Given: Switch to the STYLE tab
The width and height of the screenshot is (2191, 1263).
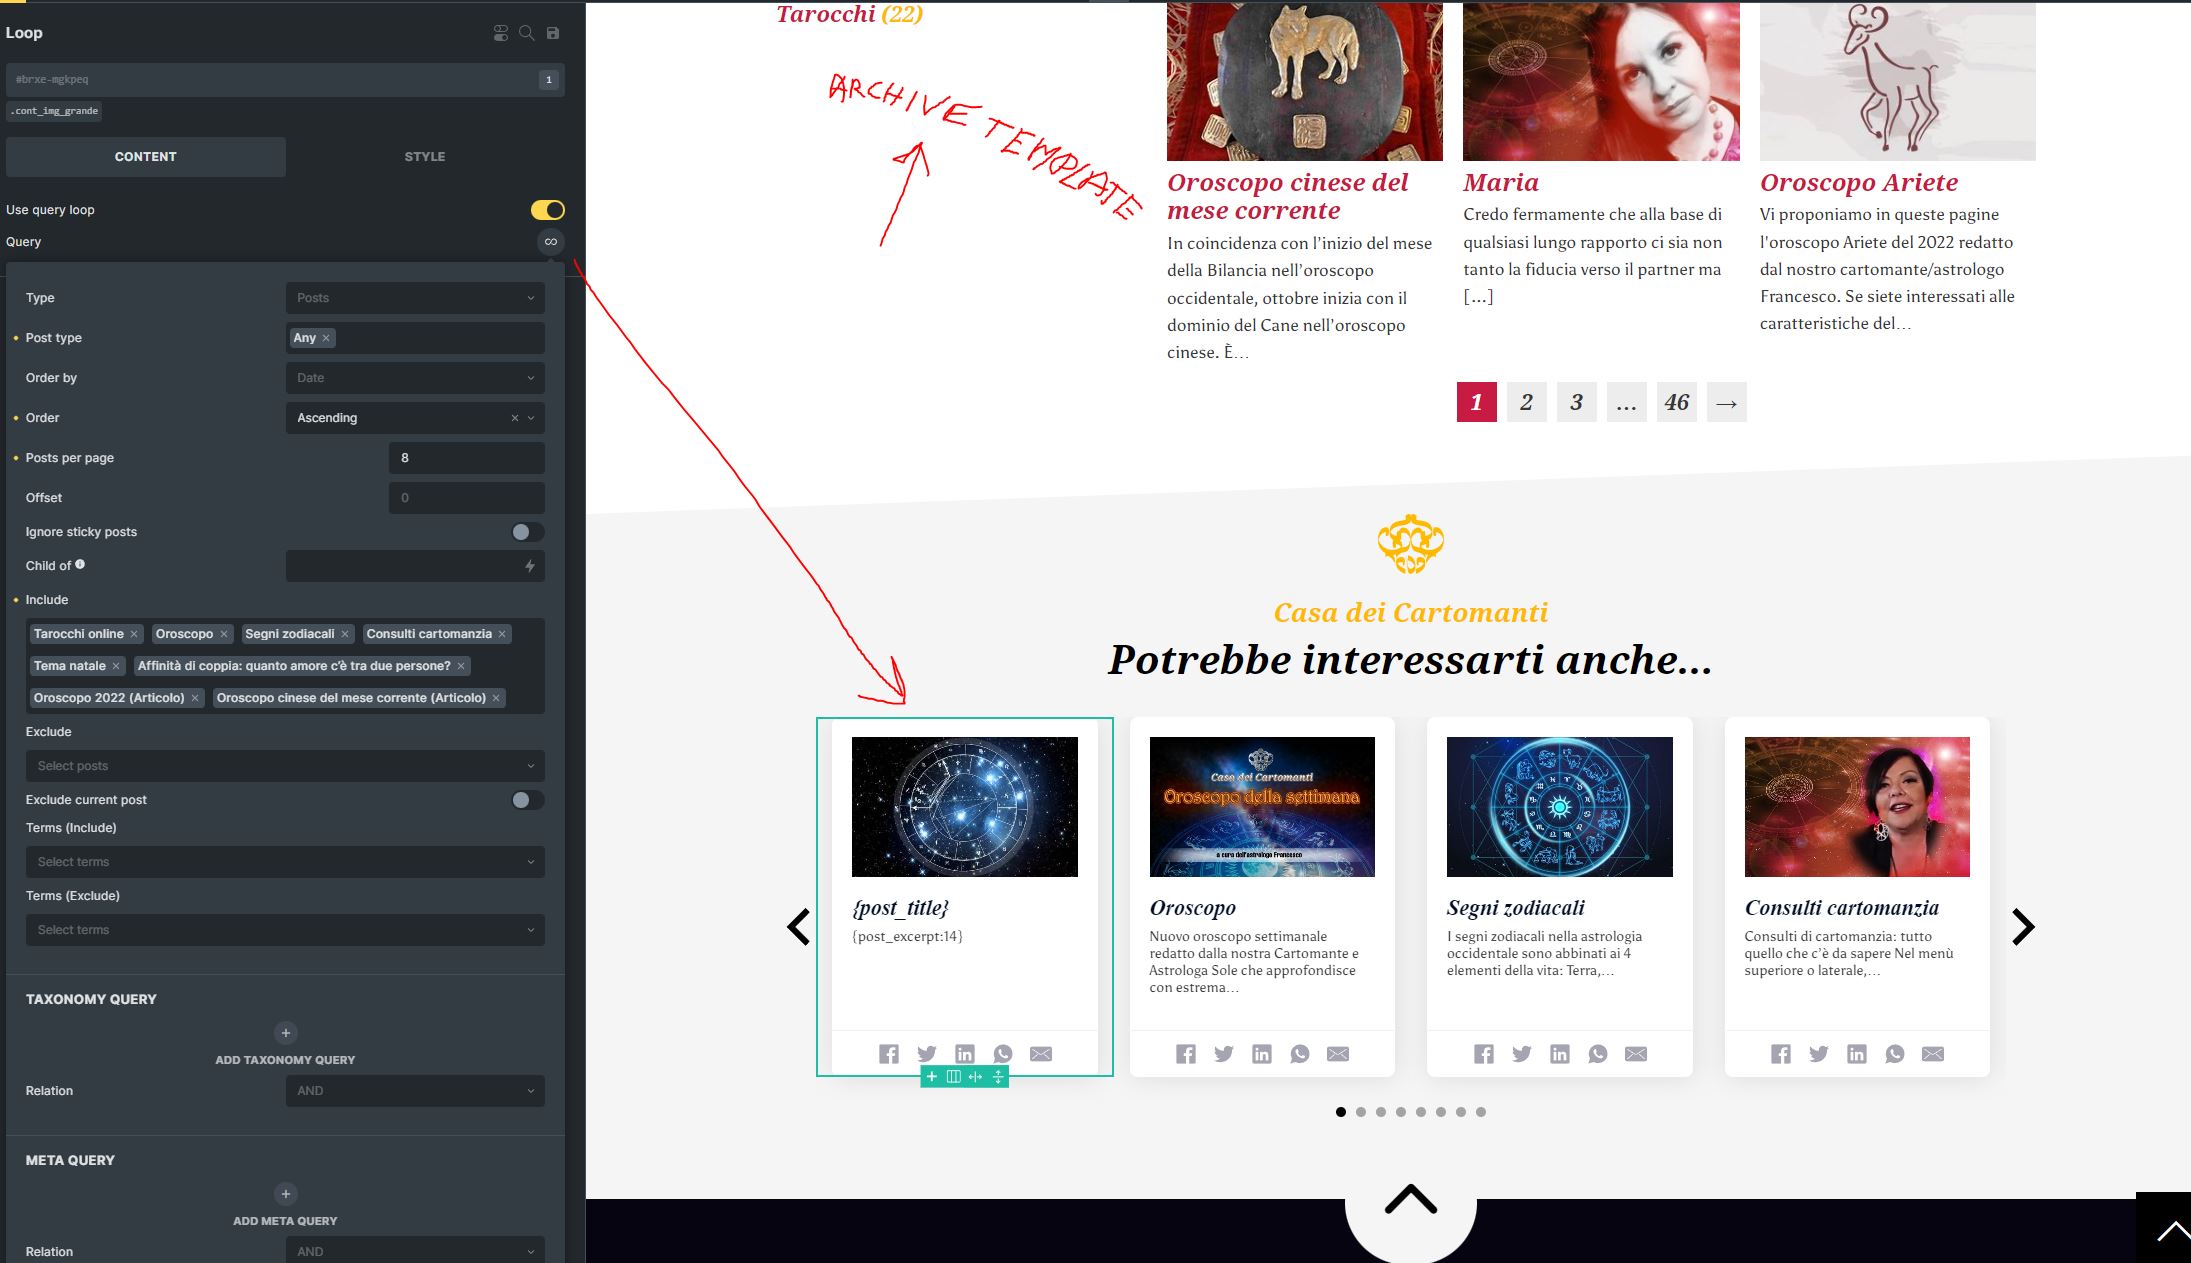Looking at the screenshot, I should coord(425,157).
